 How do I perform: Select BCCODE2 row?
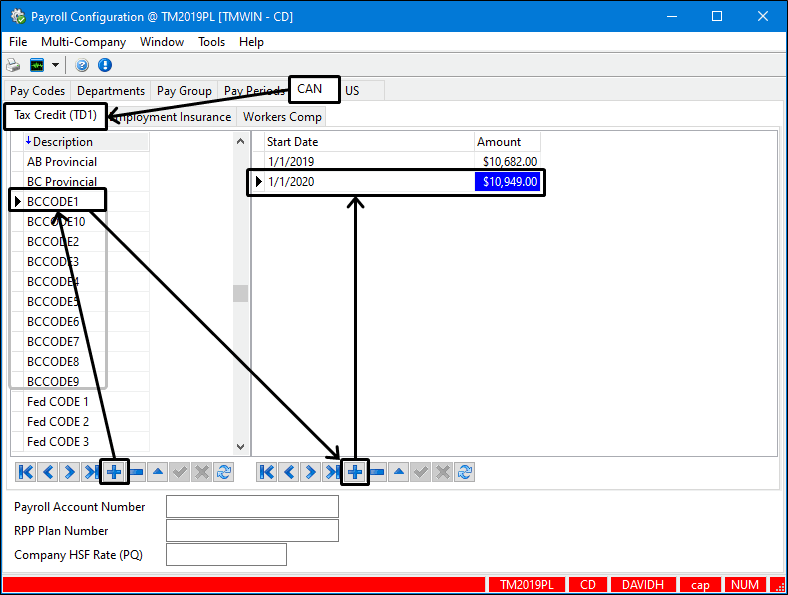tap(86, 242)
